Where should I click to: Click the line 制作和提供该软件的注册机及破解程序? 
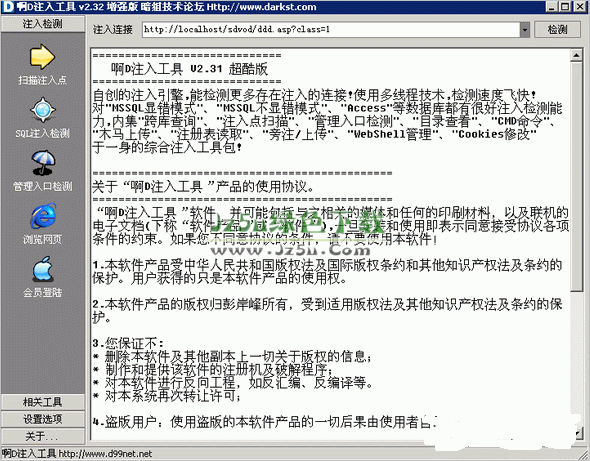pyautogui.click(x=213, y=370)
